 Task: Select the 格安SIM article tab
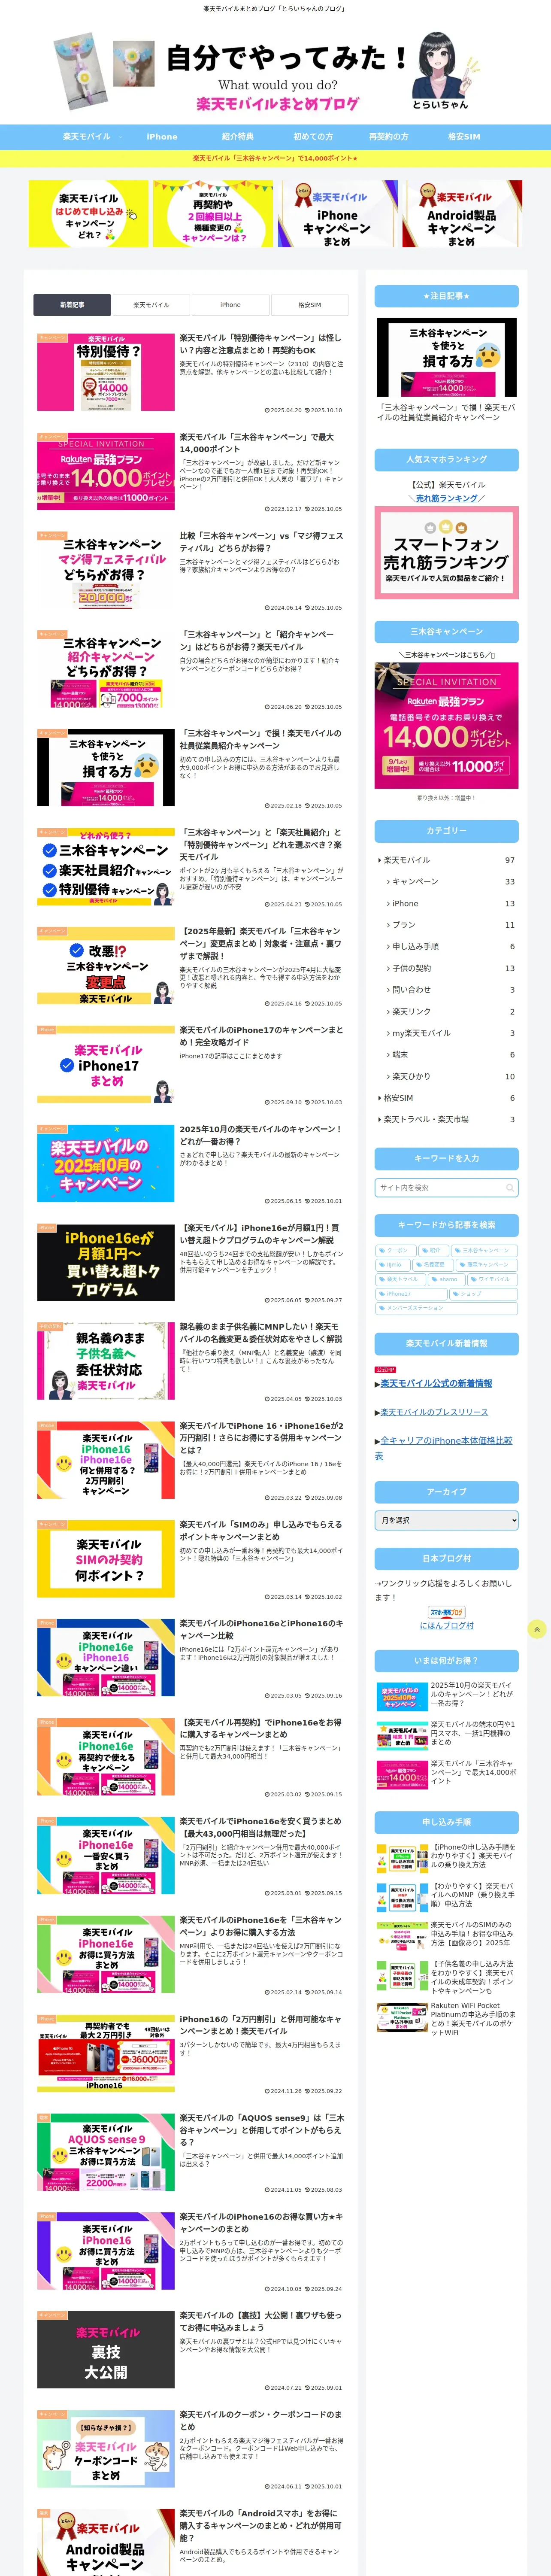[309, 304]
